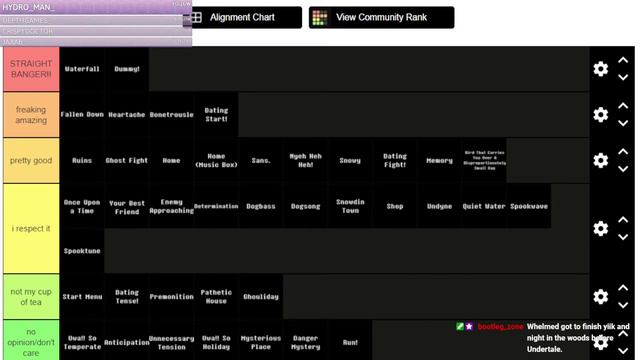Select the Start Menu tile
Screen dimensions: 640x360
click(x=82, y=297)
